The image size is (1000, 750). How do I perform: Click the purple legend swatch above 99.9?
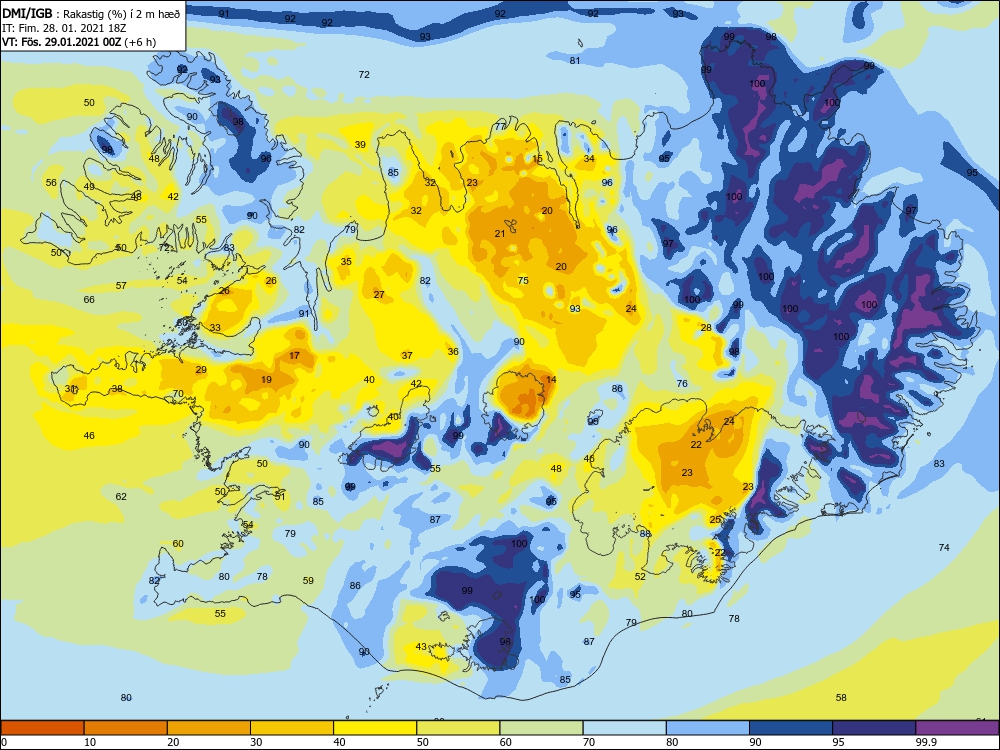(x=957, y=728)
